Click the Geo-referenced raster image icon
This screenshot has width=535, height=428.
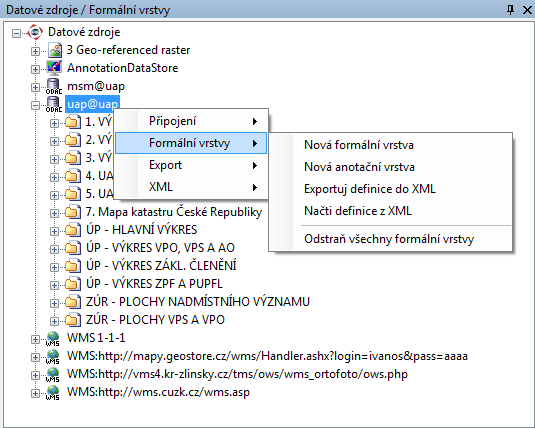55,50
